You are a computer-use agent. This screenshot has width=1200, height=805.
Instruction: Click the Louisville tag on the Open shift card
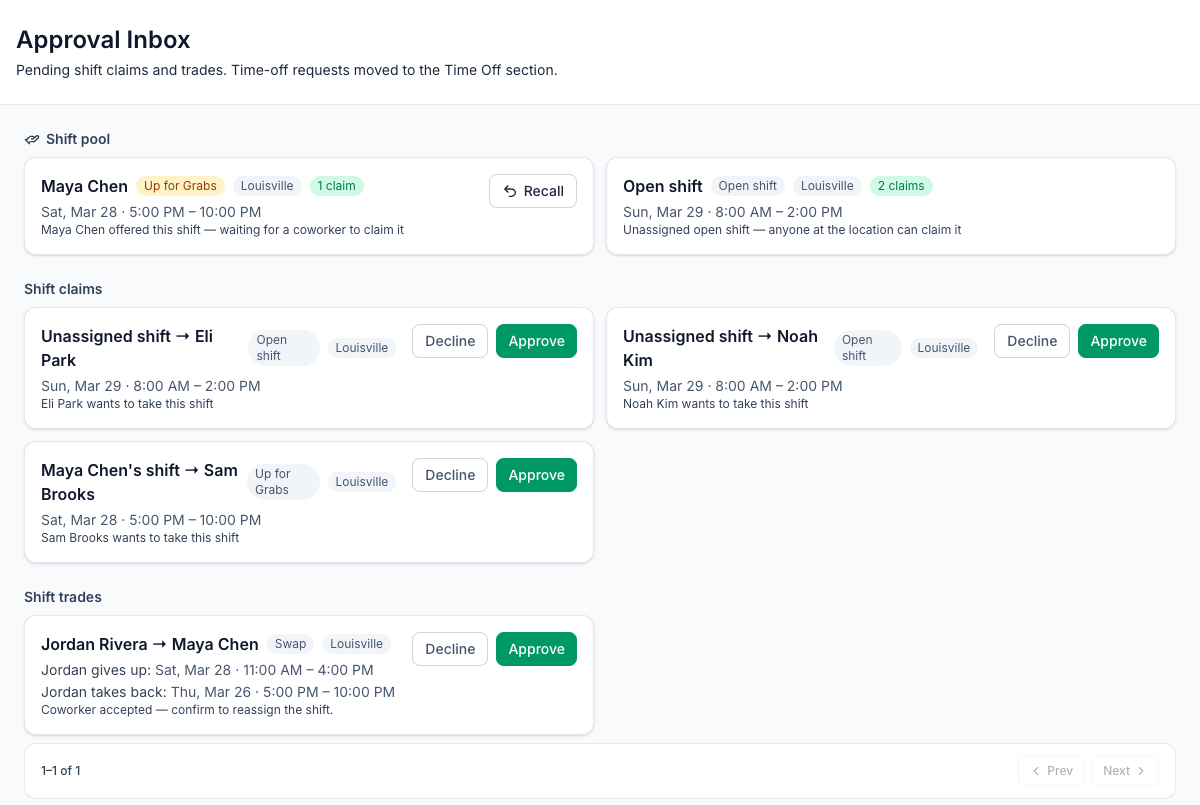(827, 186)
